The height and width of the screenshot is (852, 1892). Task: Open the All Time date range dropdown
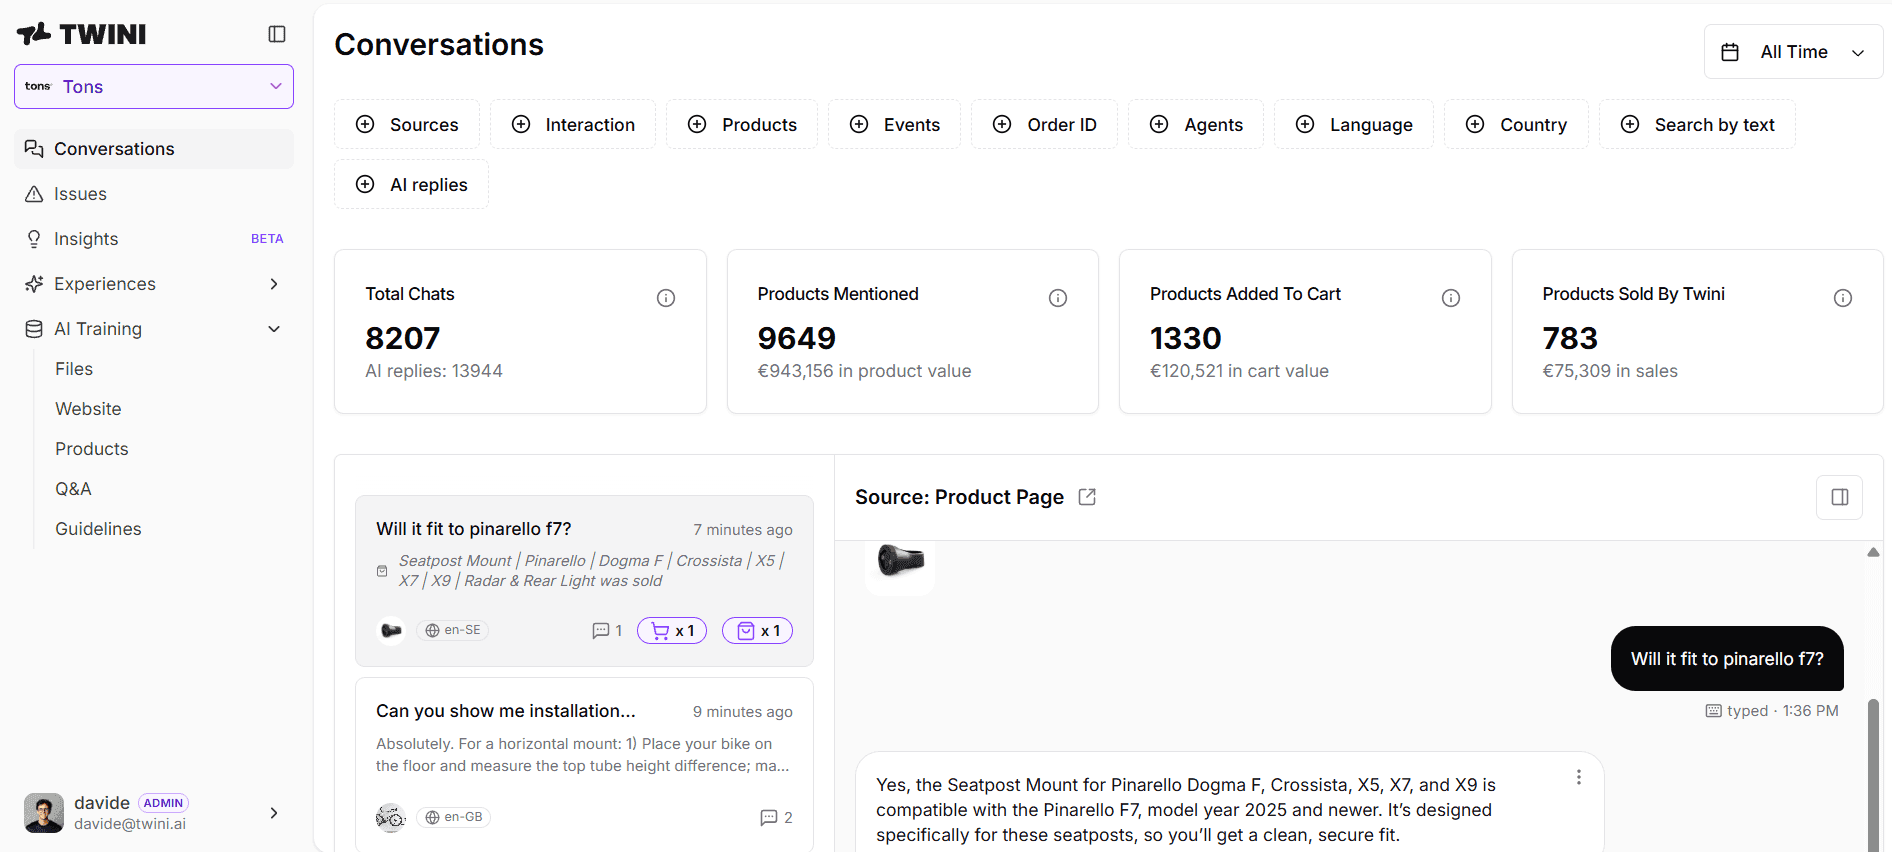[x=1793, y=52]
